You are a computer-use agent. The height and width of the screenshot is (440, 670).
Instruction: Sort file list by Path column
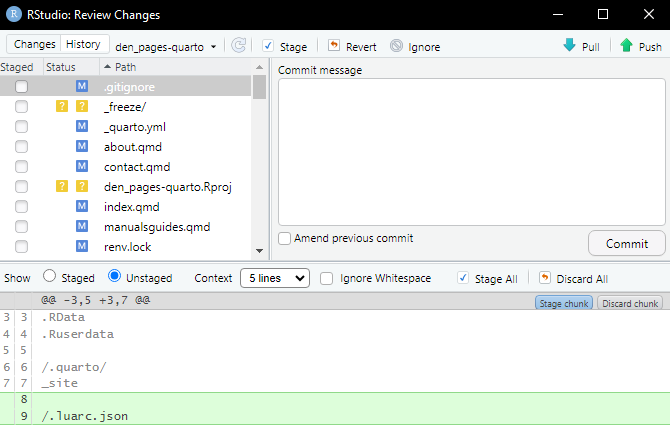pyautogui.click(x=125, y=67)
